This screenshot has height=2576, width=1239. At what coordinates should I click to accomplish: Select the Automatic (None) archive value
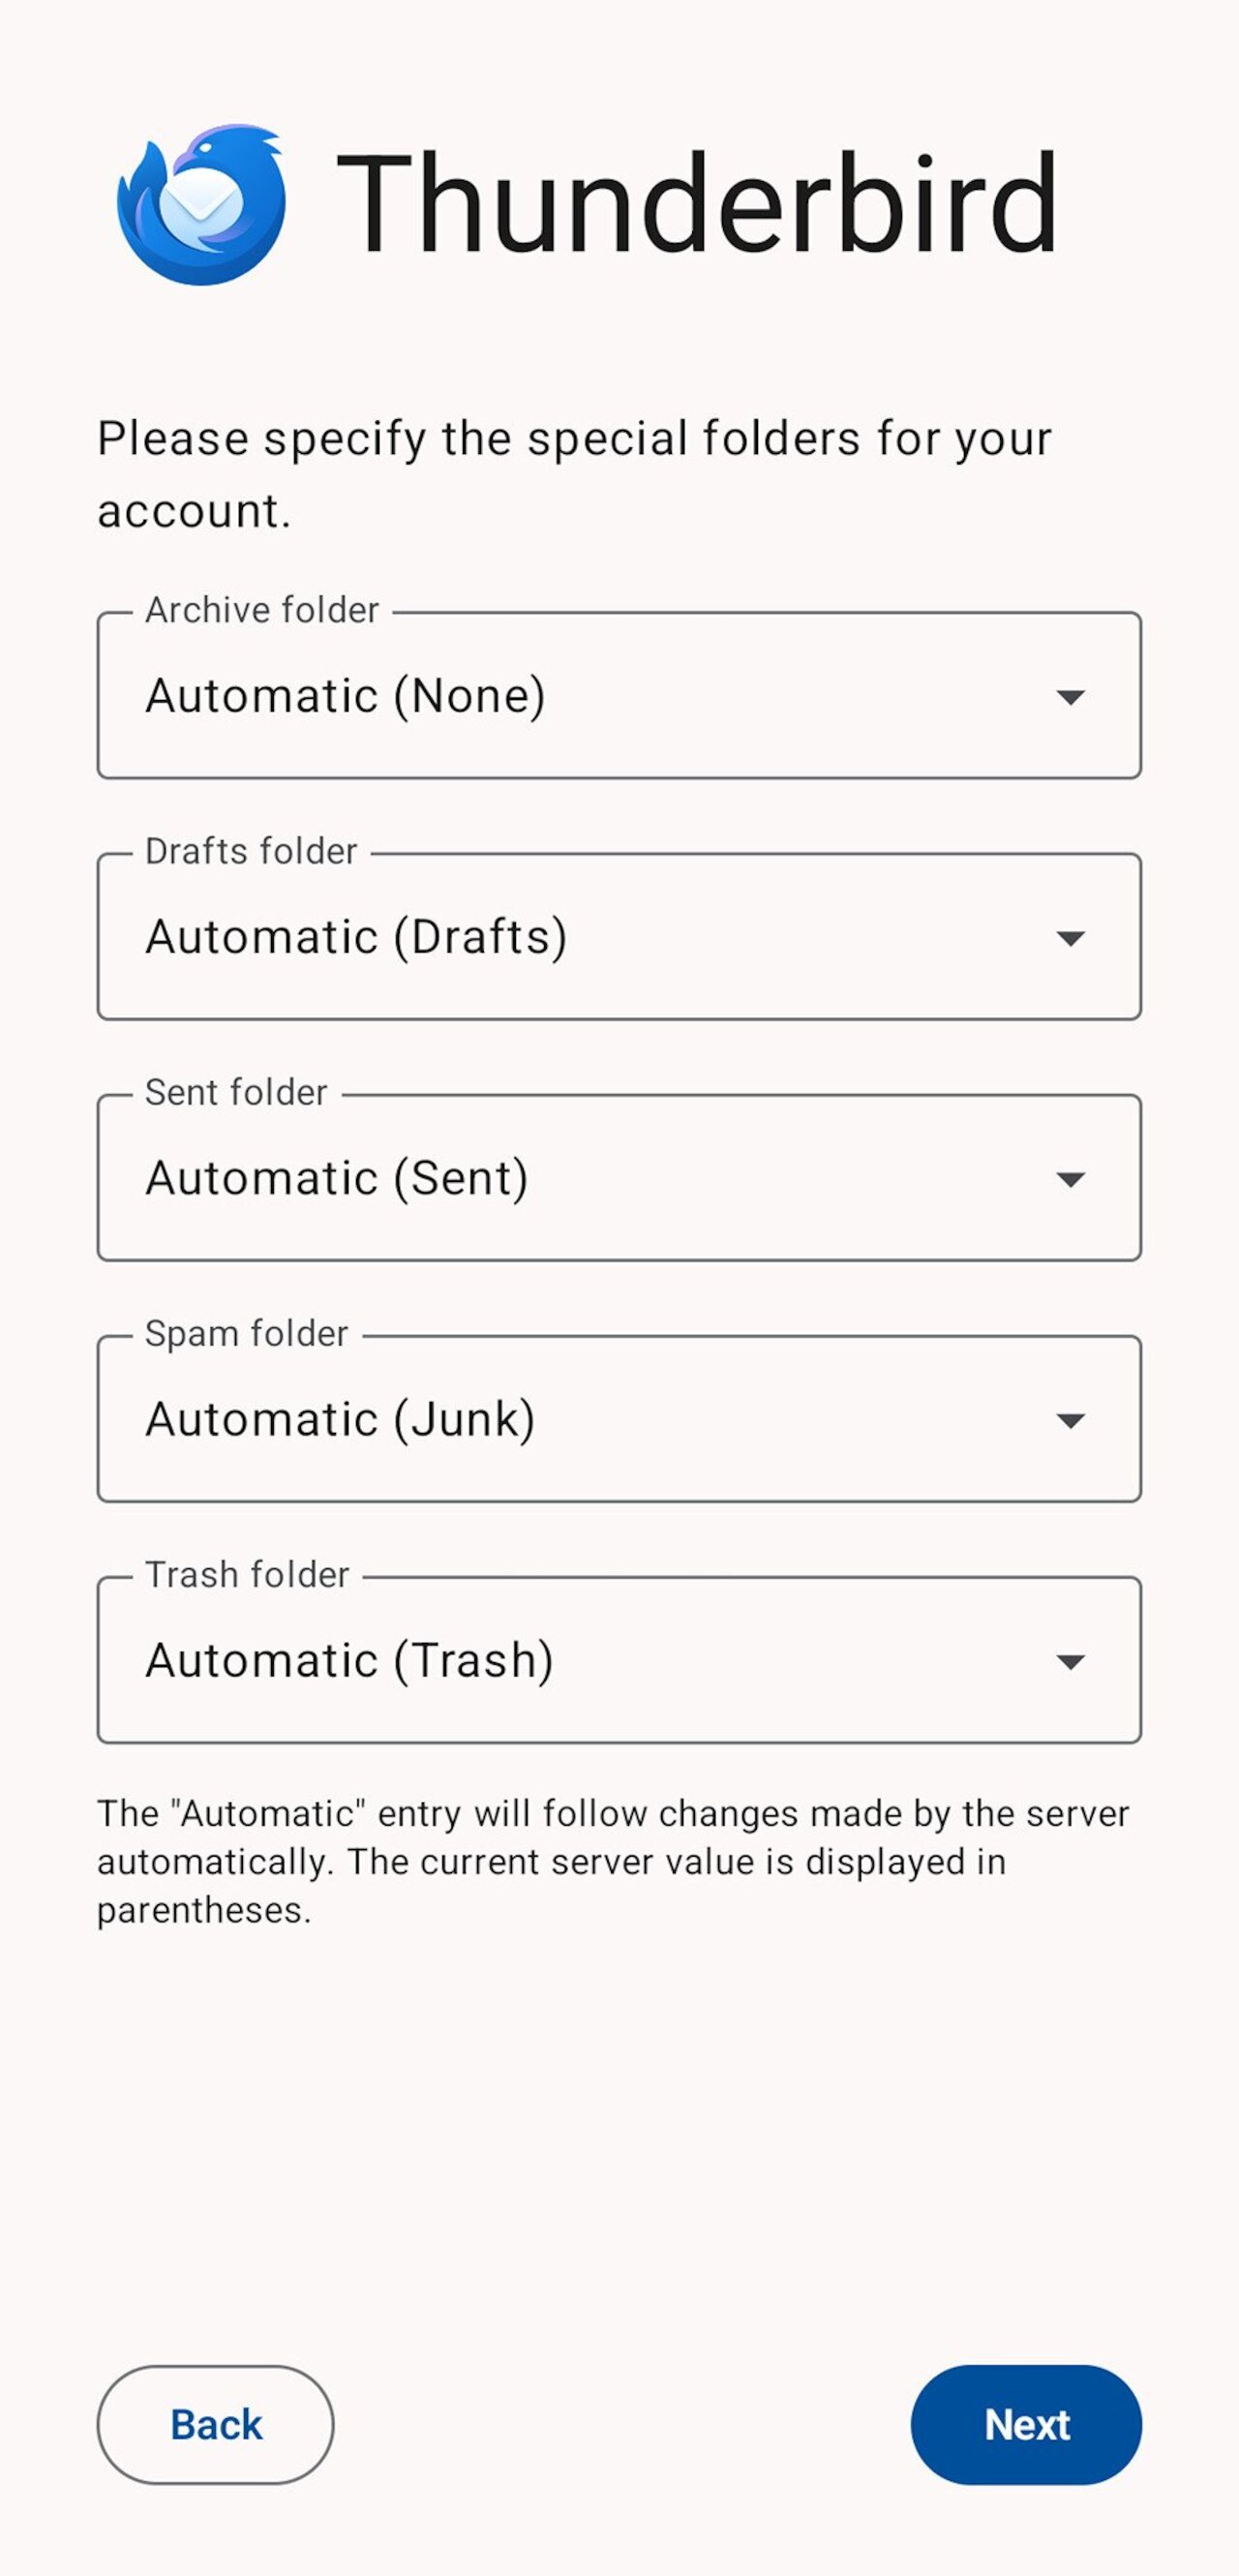click(x=347, y=697)
